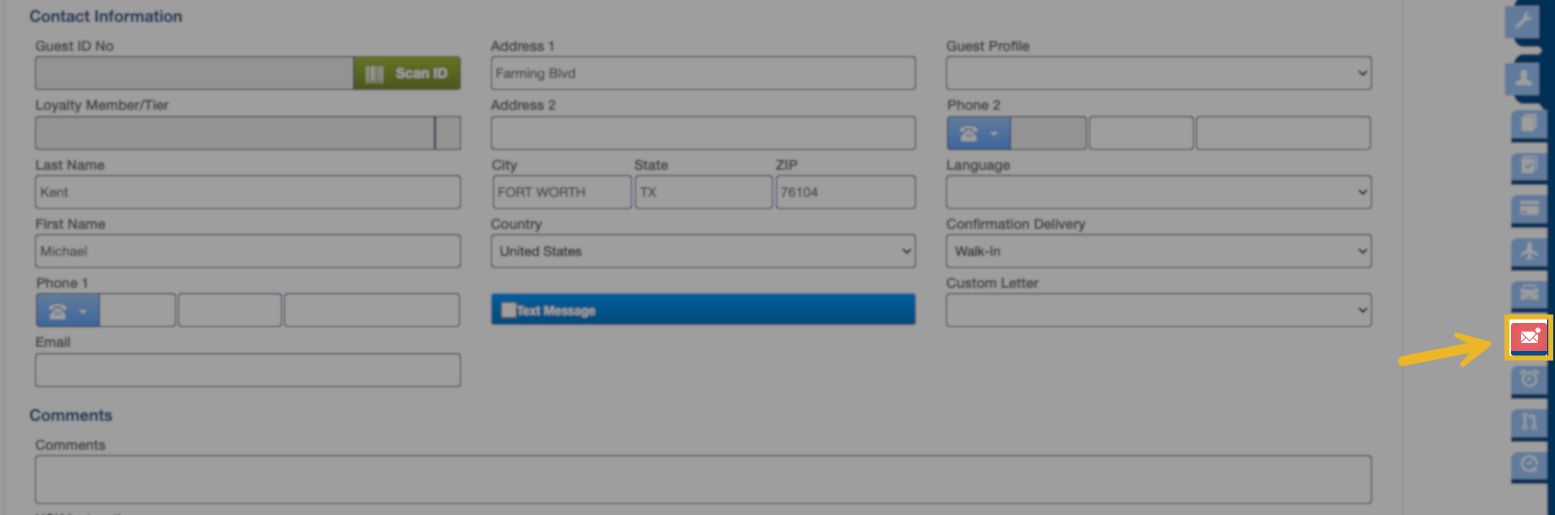Expand the Country dropdown
Image resolution: width=1555 pixels, height=515 pixels.
click(x=702, y=251)
